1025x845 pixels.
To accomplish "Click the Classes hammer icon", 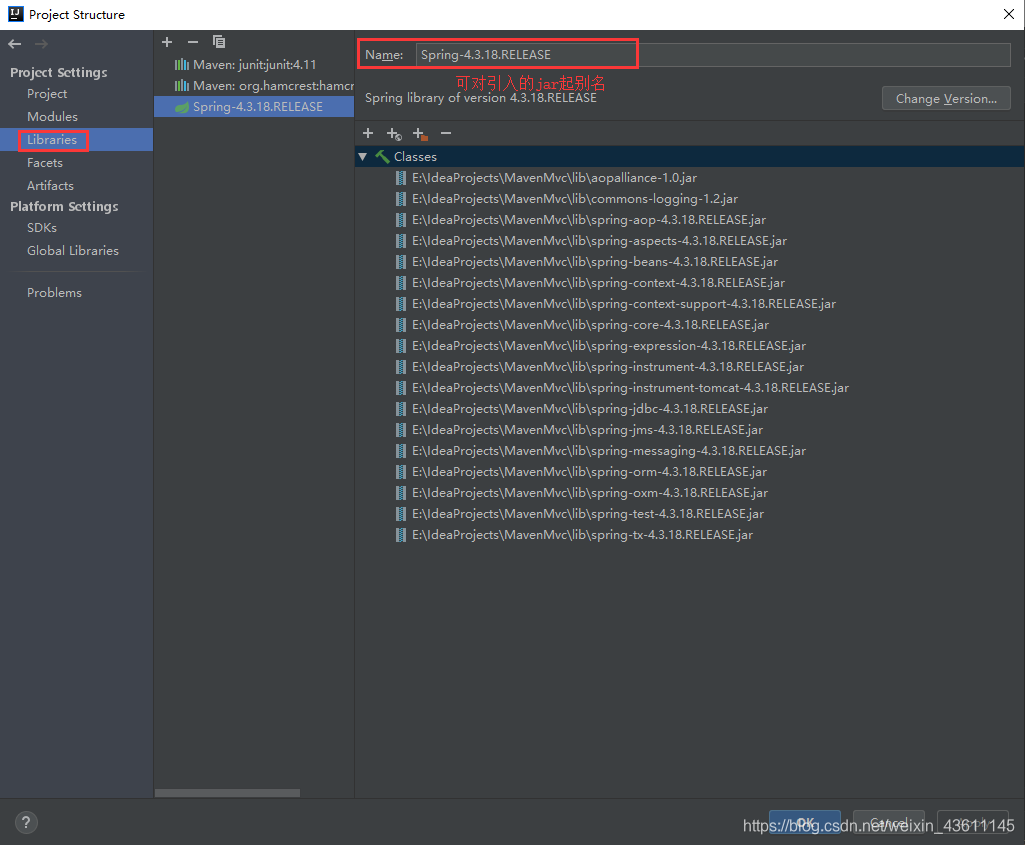I will [x=382, y=157].
